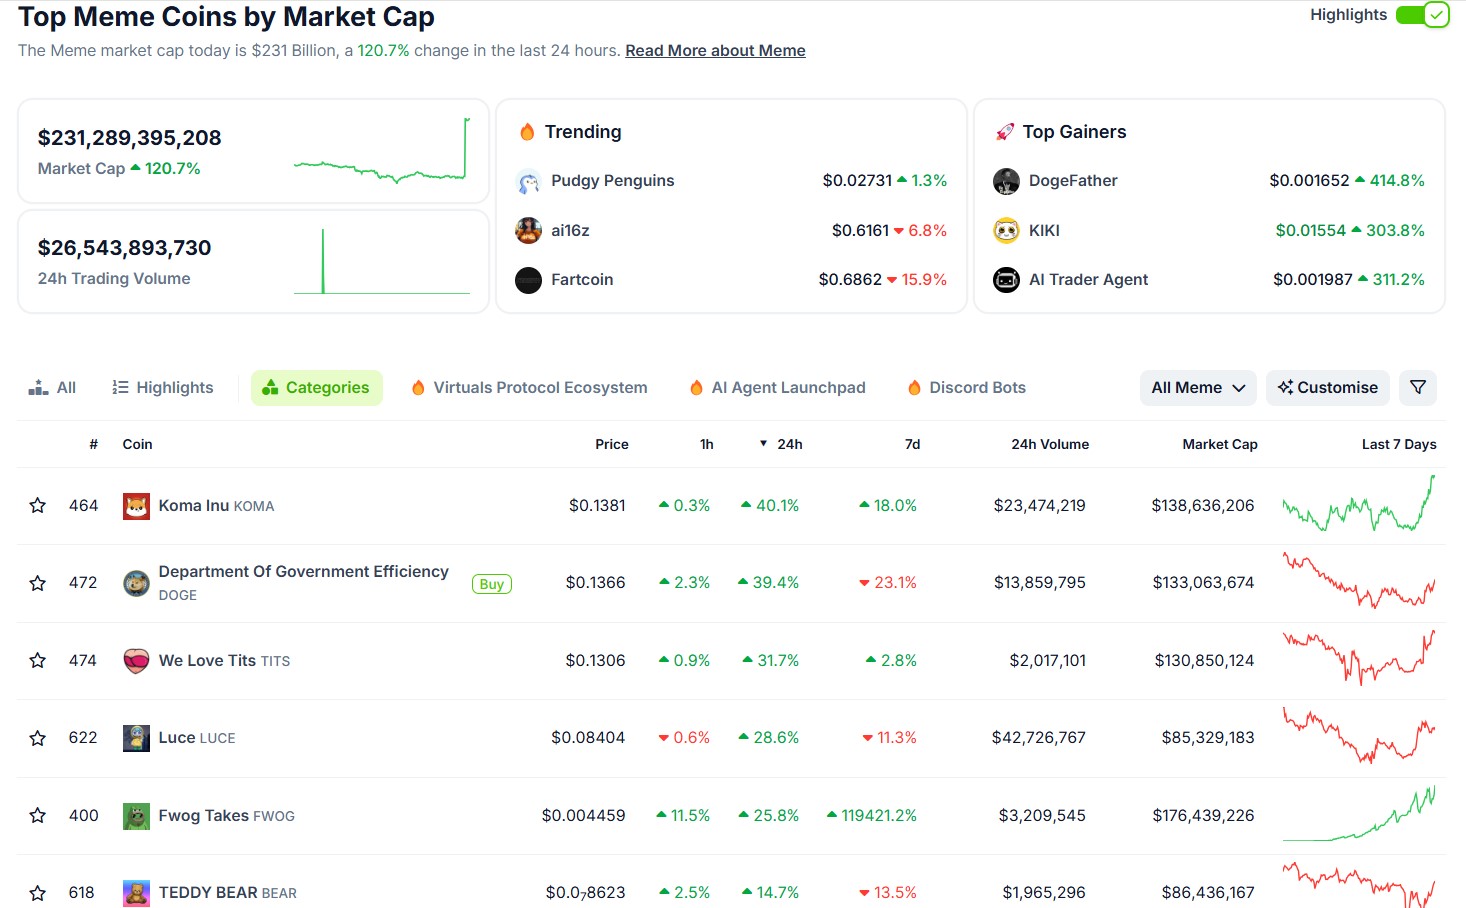Click Fartcoin black logo icon
Screen dimensions: 1466x908
[528, 280]
